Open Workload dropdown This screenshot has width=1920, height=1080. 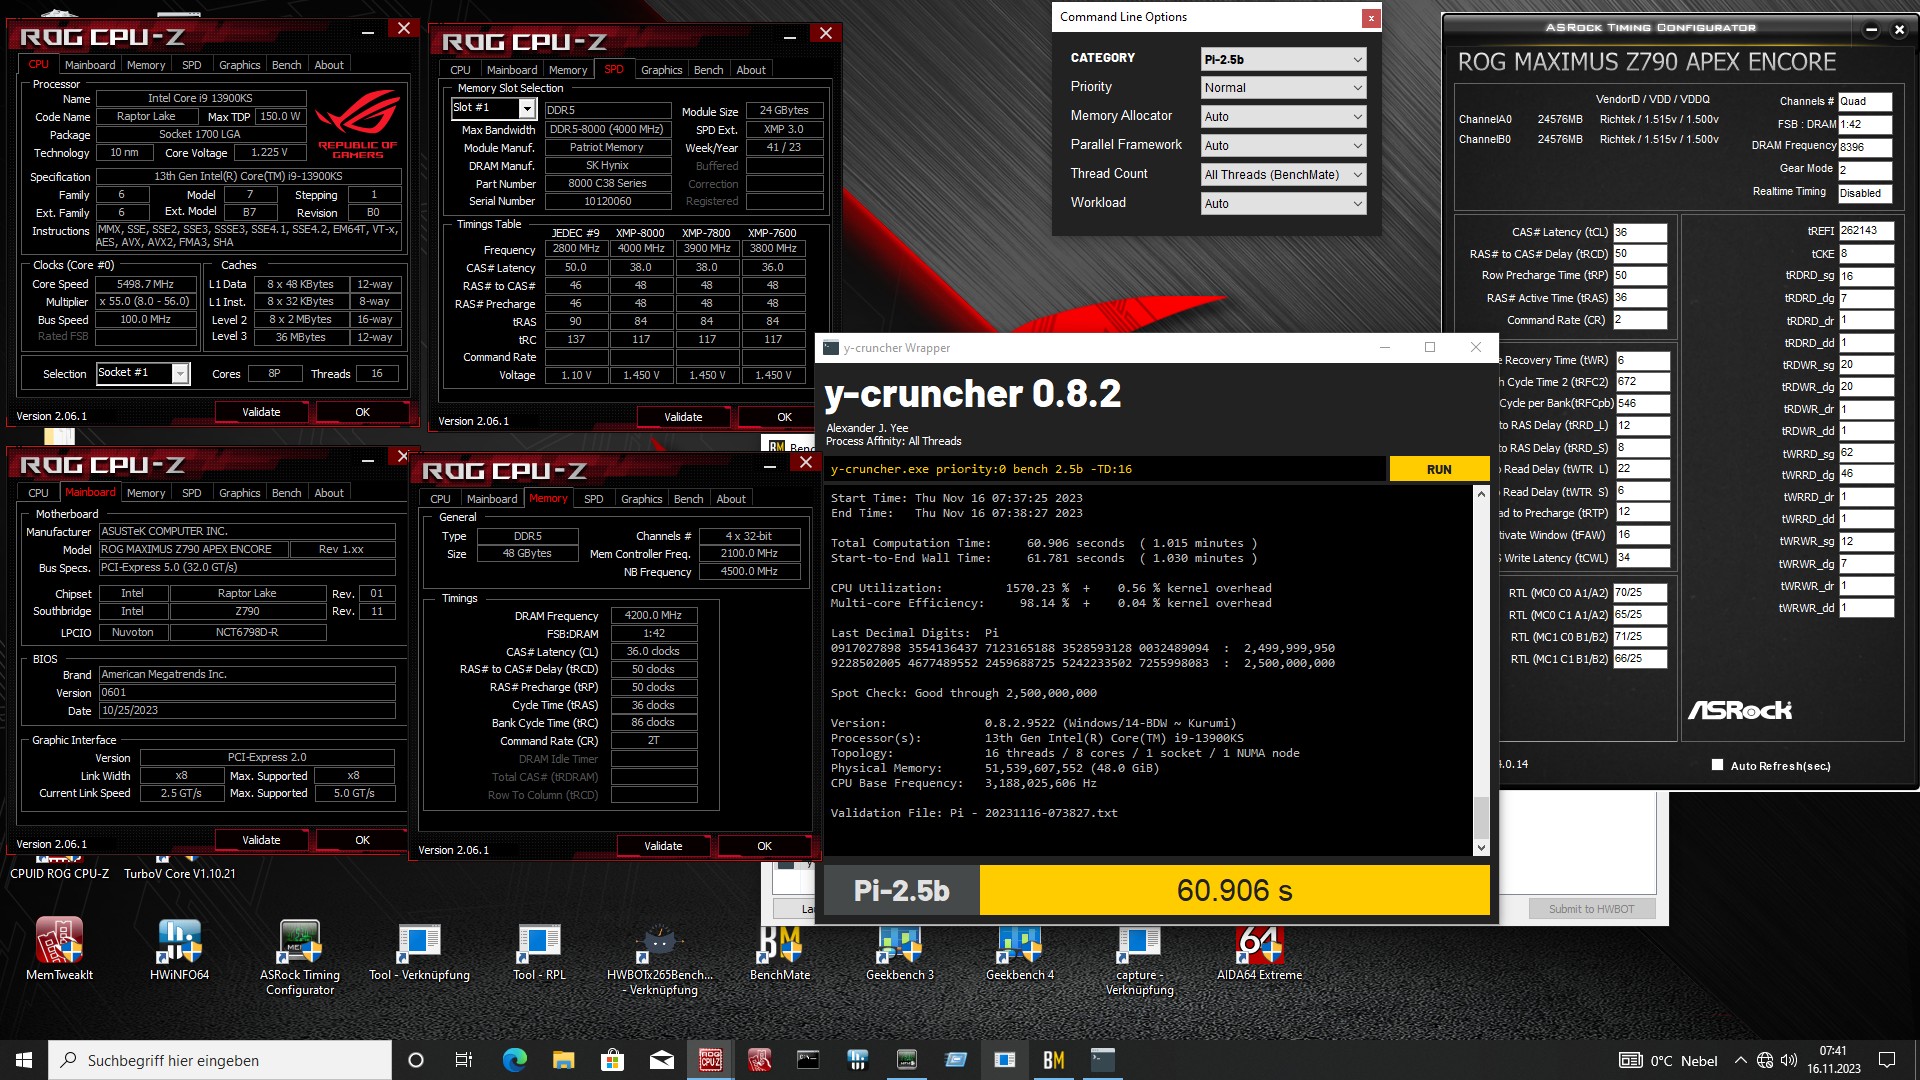(1283, 204)
